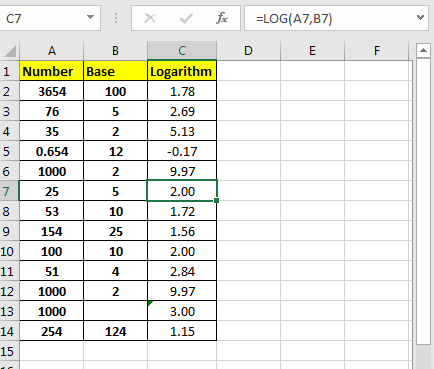Screen dimensions: 434x369
Task: Select column E header
Action: click(312, 51)
